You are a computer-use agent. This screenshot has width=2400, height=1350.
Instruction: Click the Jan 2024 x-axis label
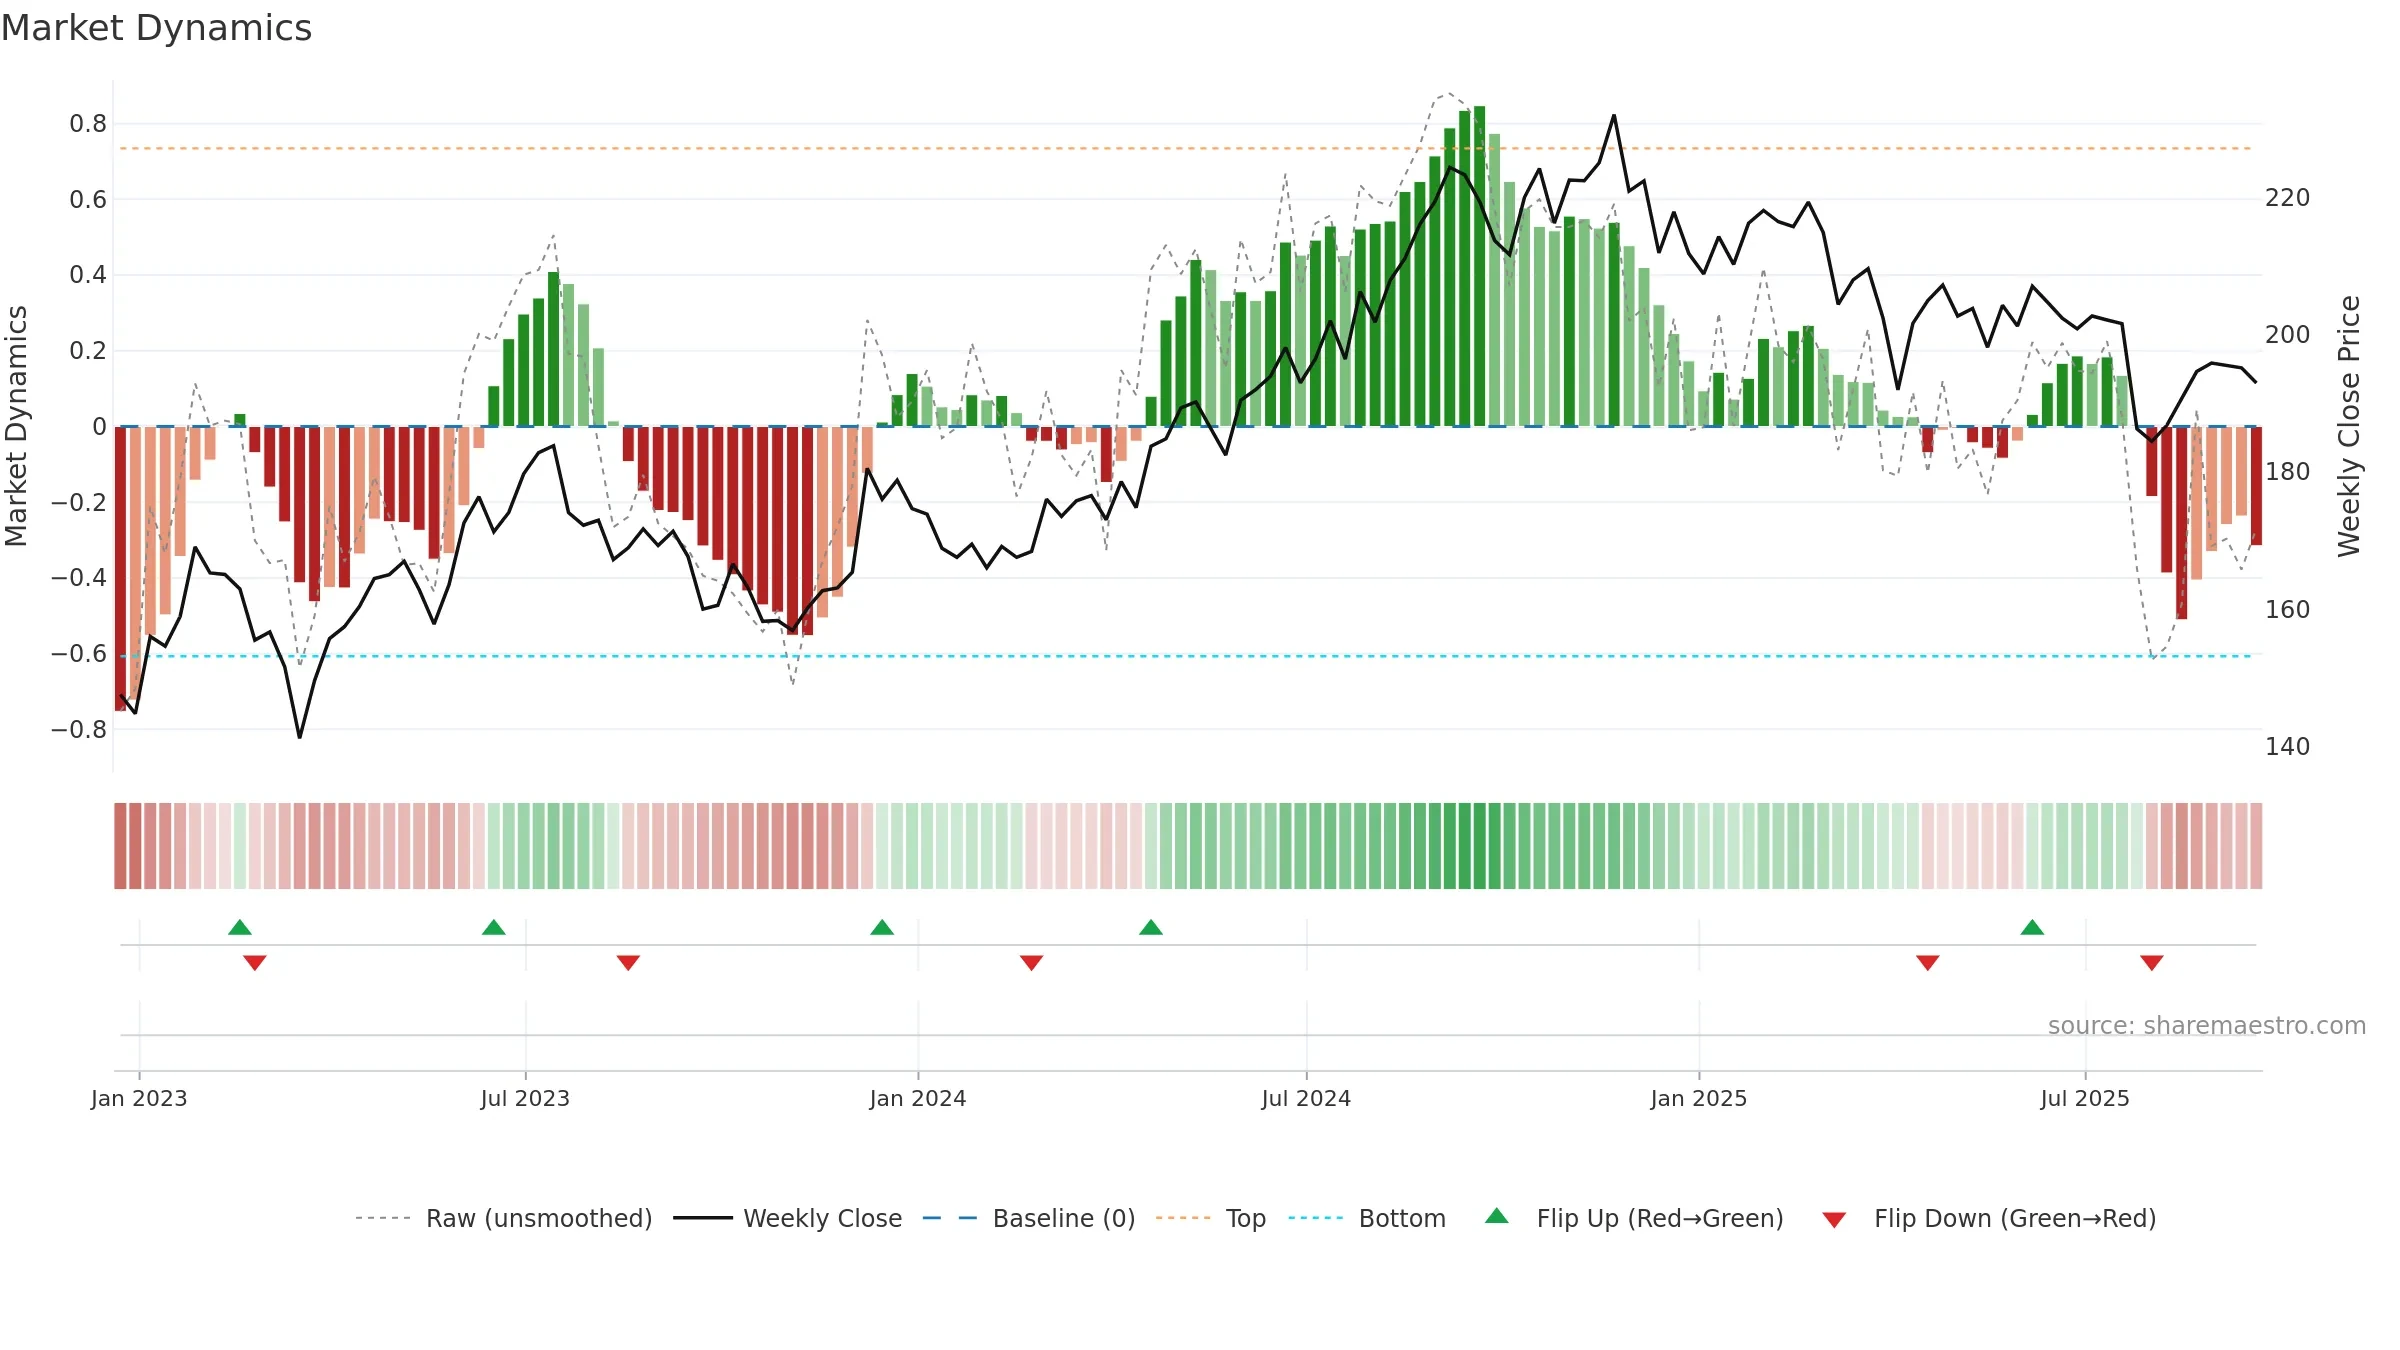(x=918, y=1098)
